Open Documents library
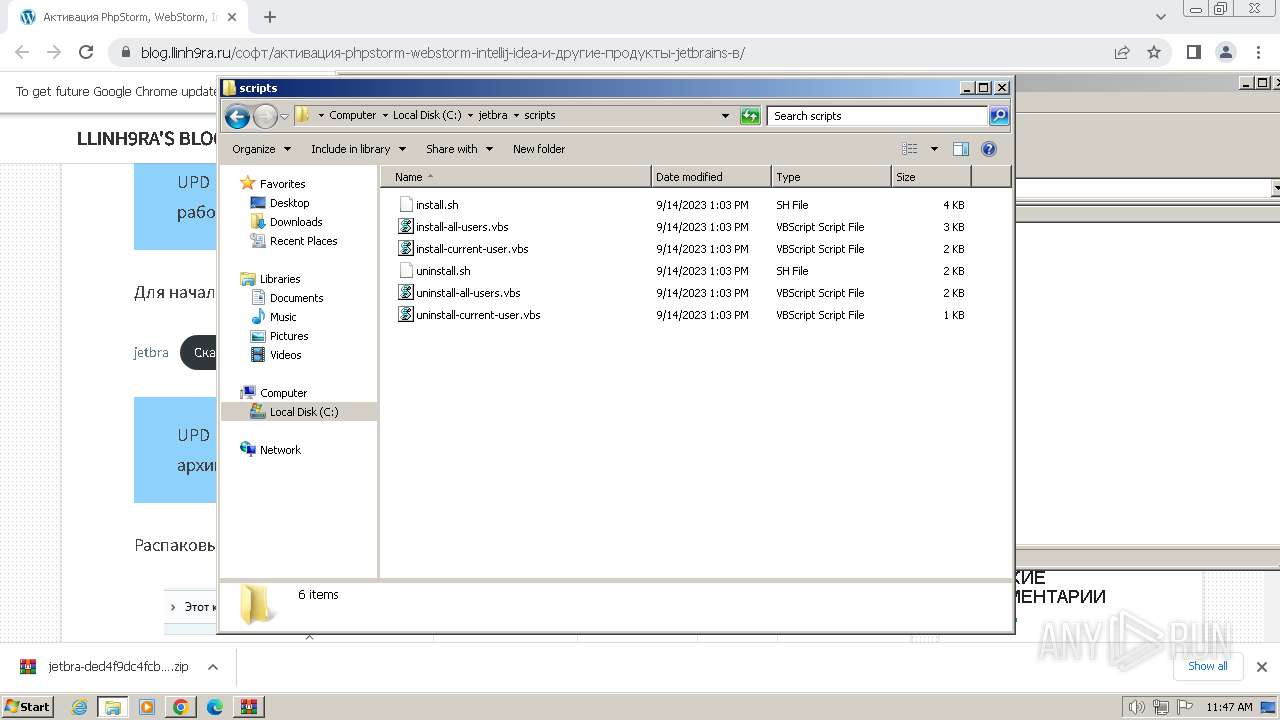 click(296, 298)
